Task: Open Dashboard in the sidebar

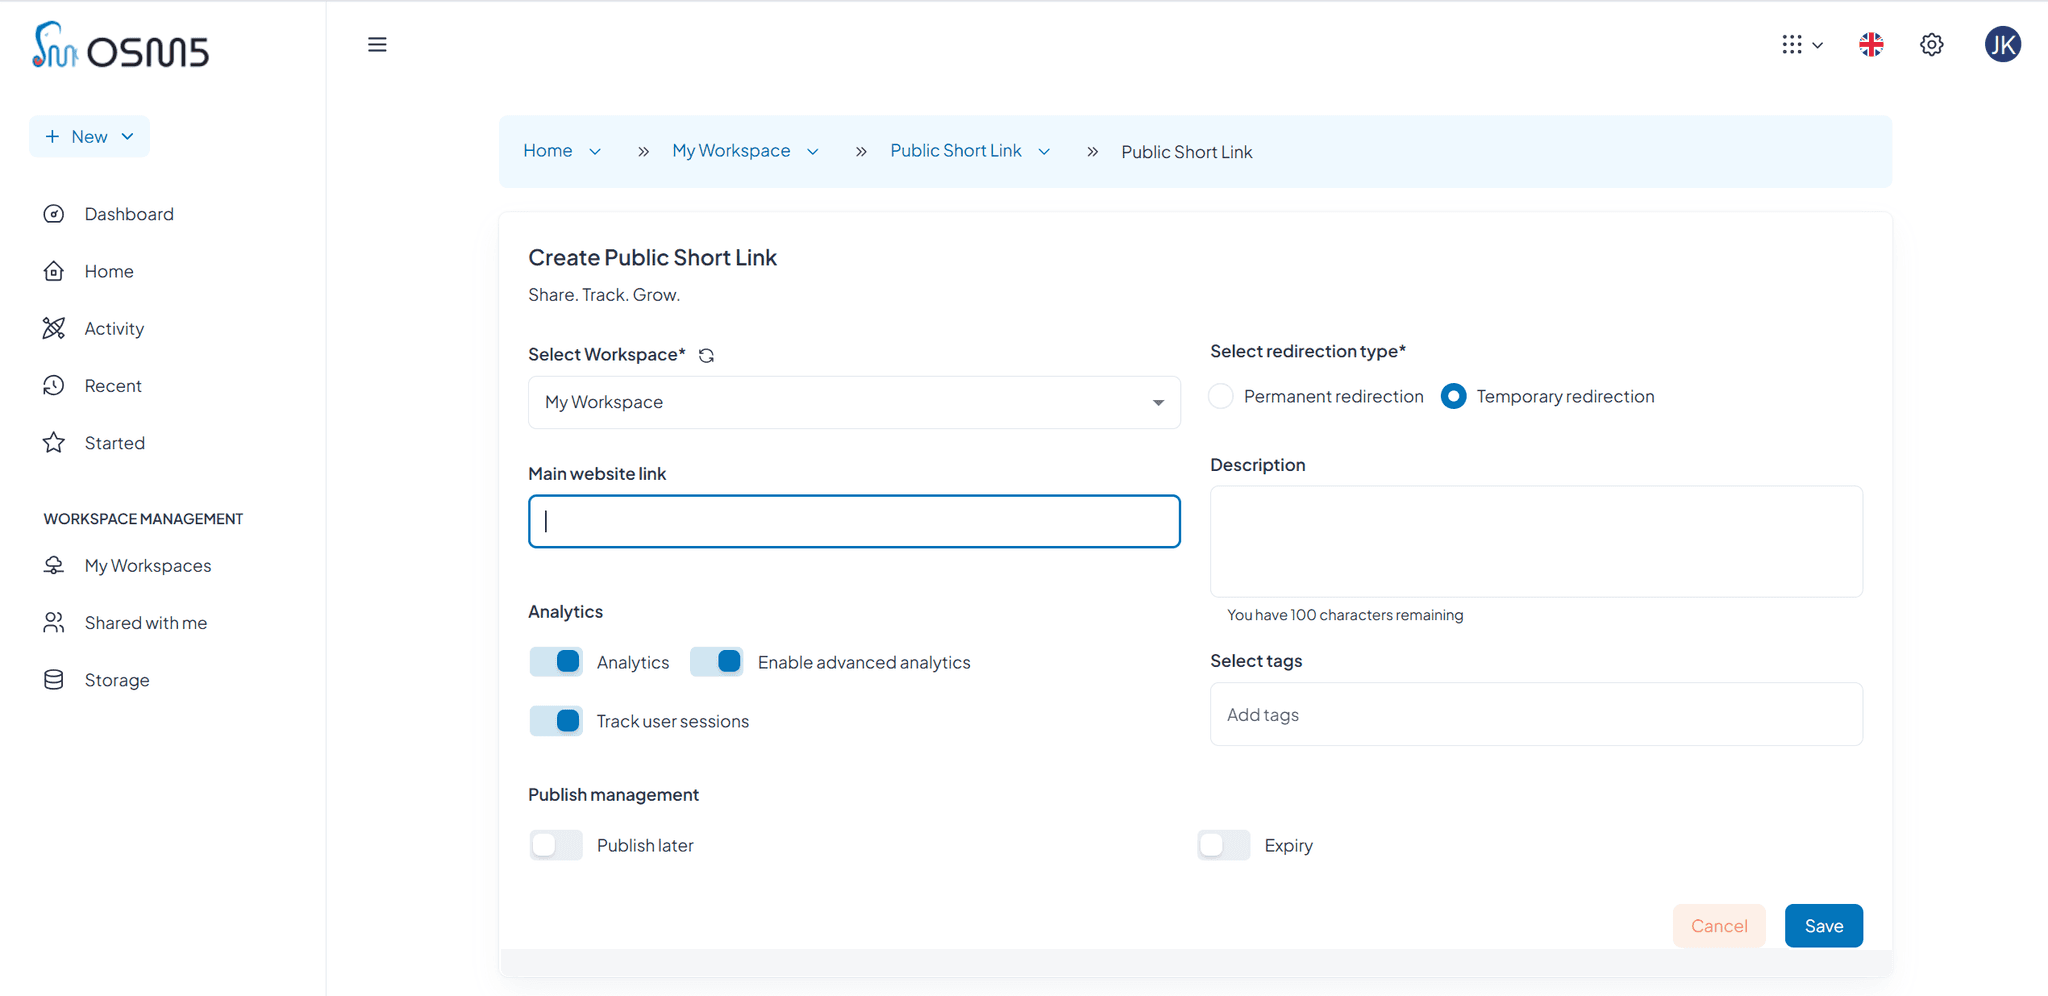Action: (x=129, y=214)
